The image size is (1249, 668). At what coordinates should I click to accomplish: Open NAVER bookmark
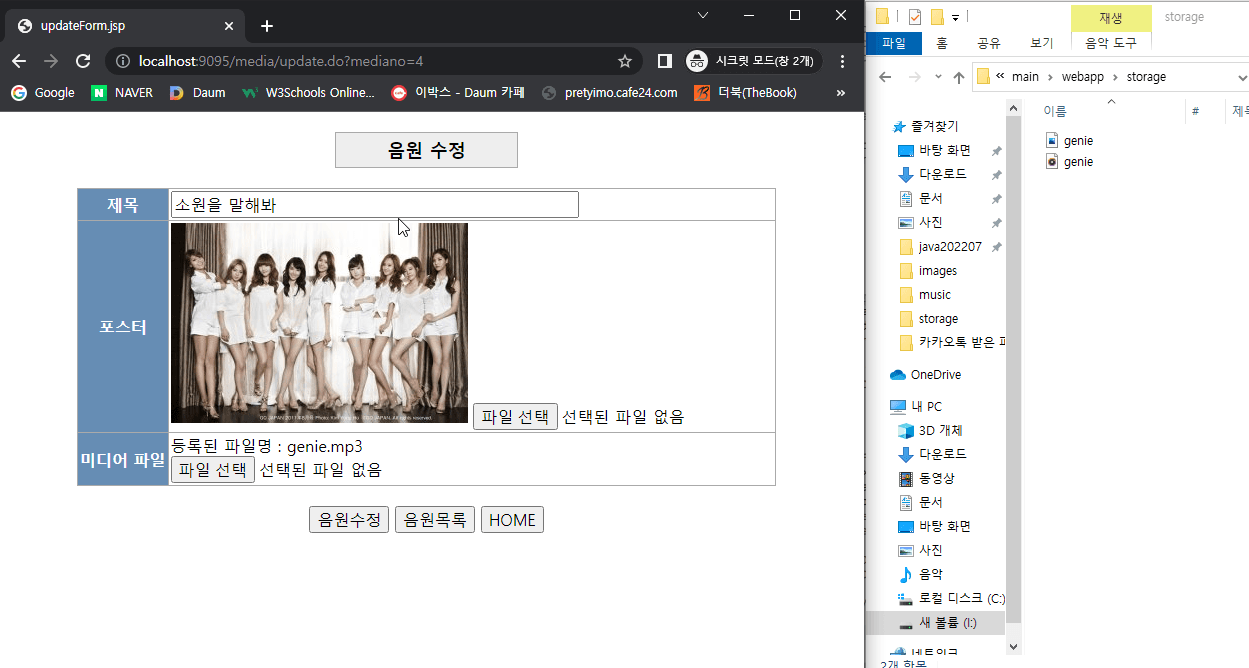(122, 92)
